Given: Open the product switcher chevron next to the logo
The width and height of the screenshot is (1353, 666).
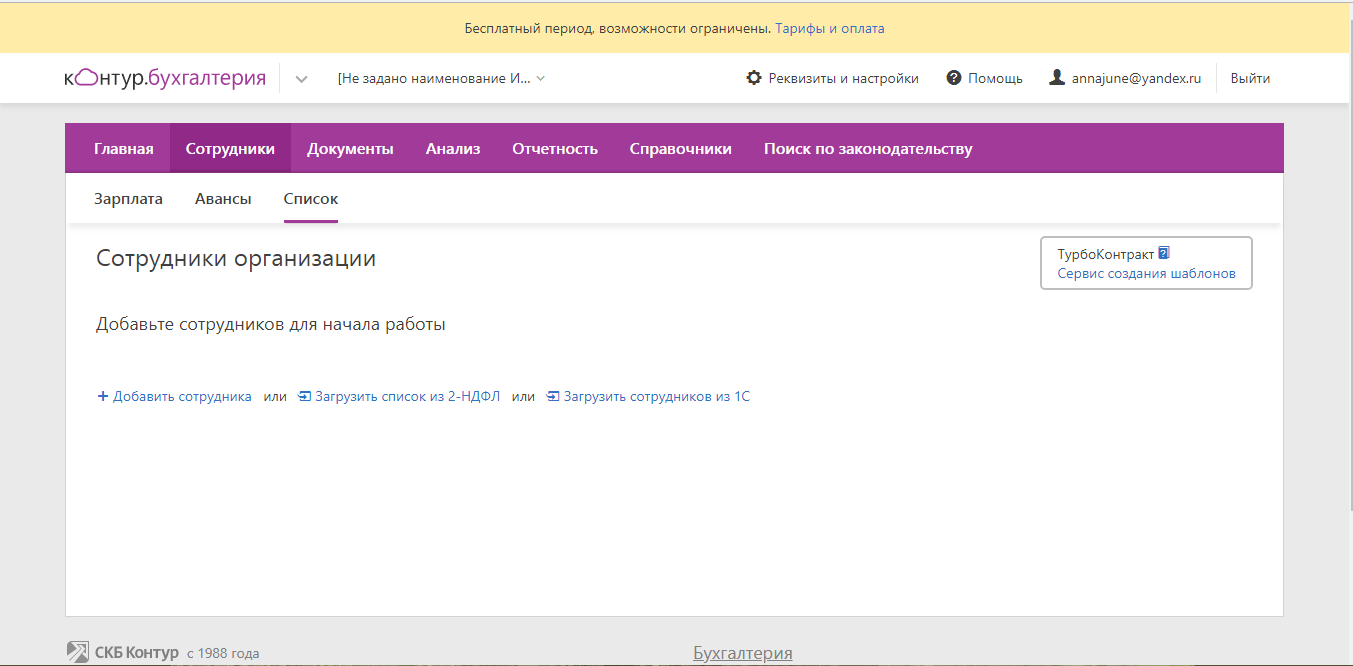Looking at the screenshot, I should [301, 79].
